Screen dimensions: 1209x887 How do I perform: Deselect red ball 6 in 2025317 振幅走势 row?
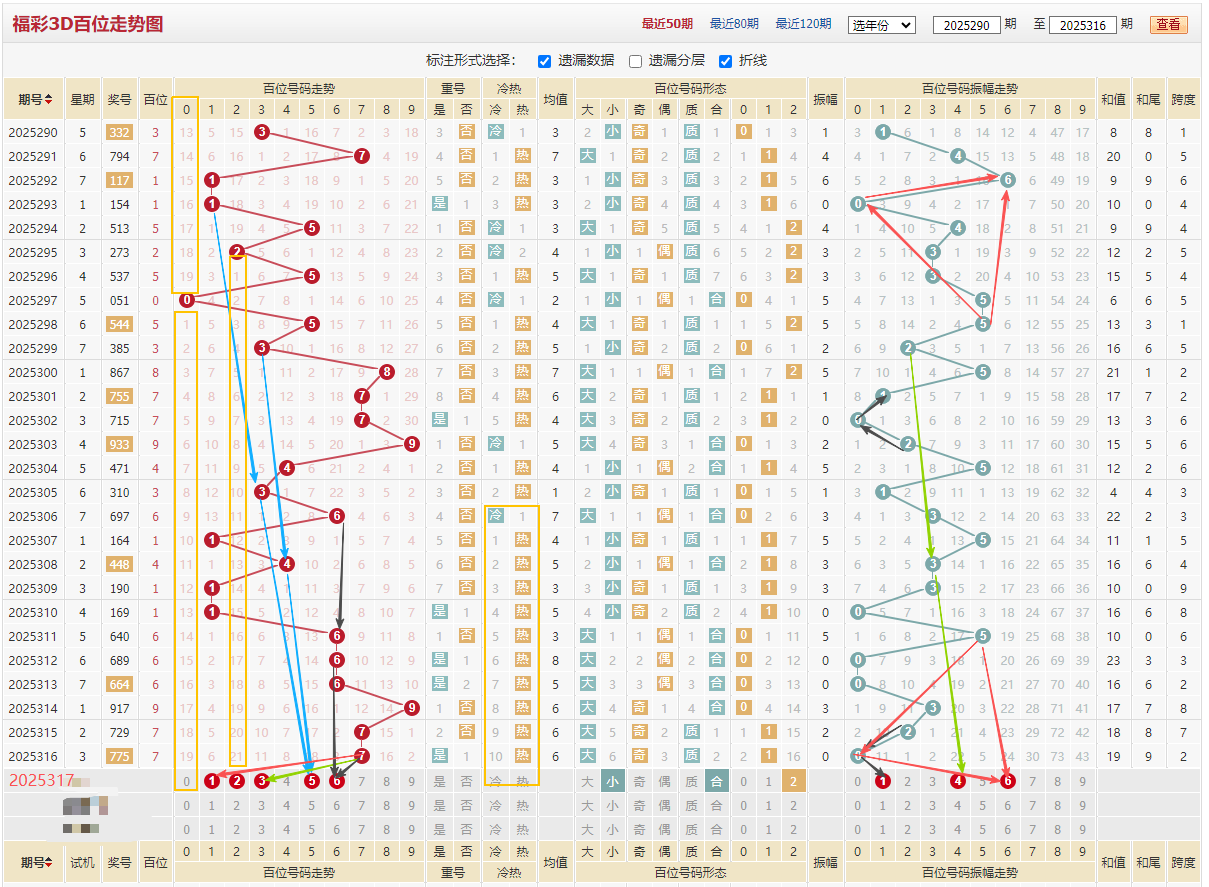click(x=1008, y=781)
